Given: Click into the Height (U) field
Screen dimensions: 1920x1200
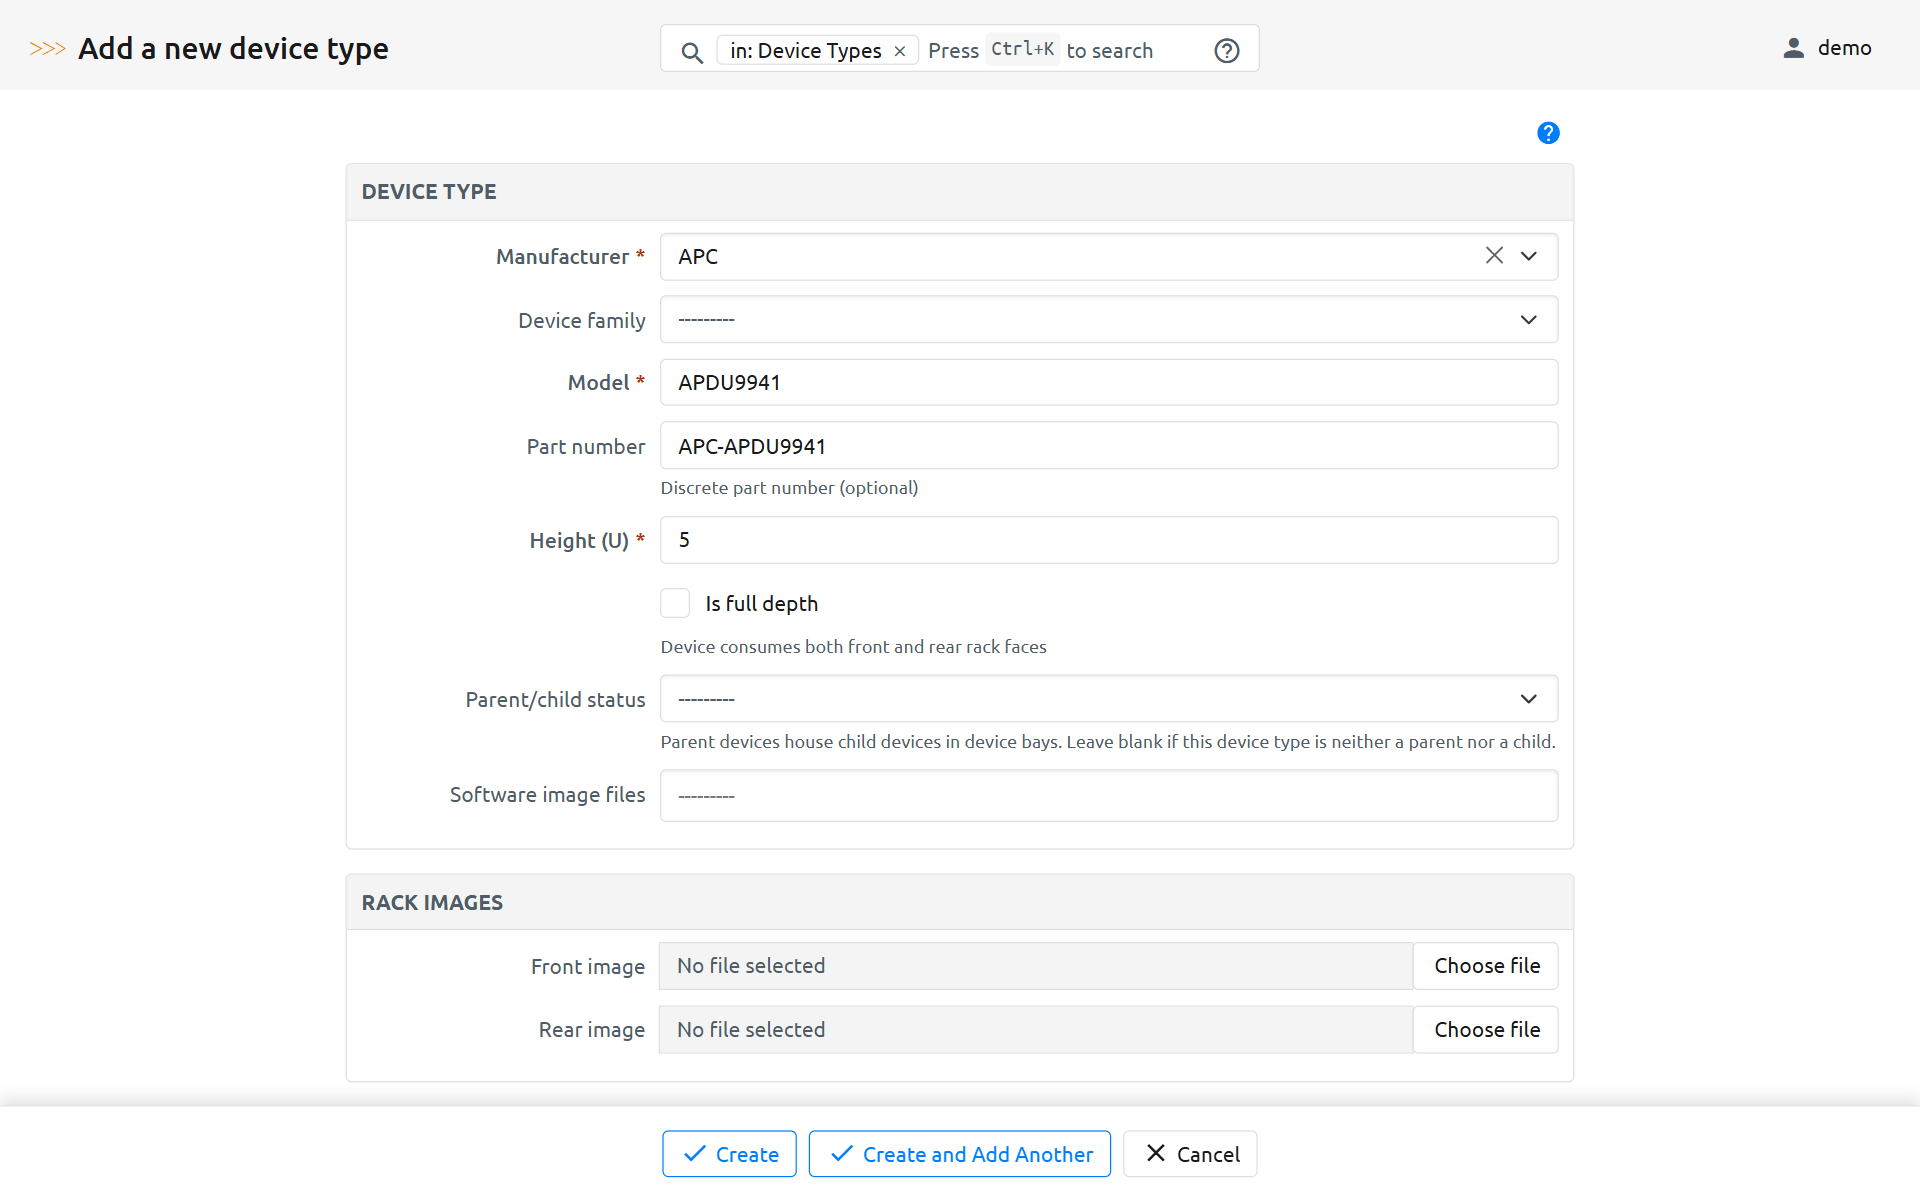Looking at the screenshot, I should 1108,540.
